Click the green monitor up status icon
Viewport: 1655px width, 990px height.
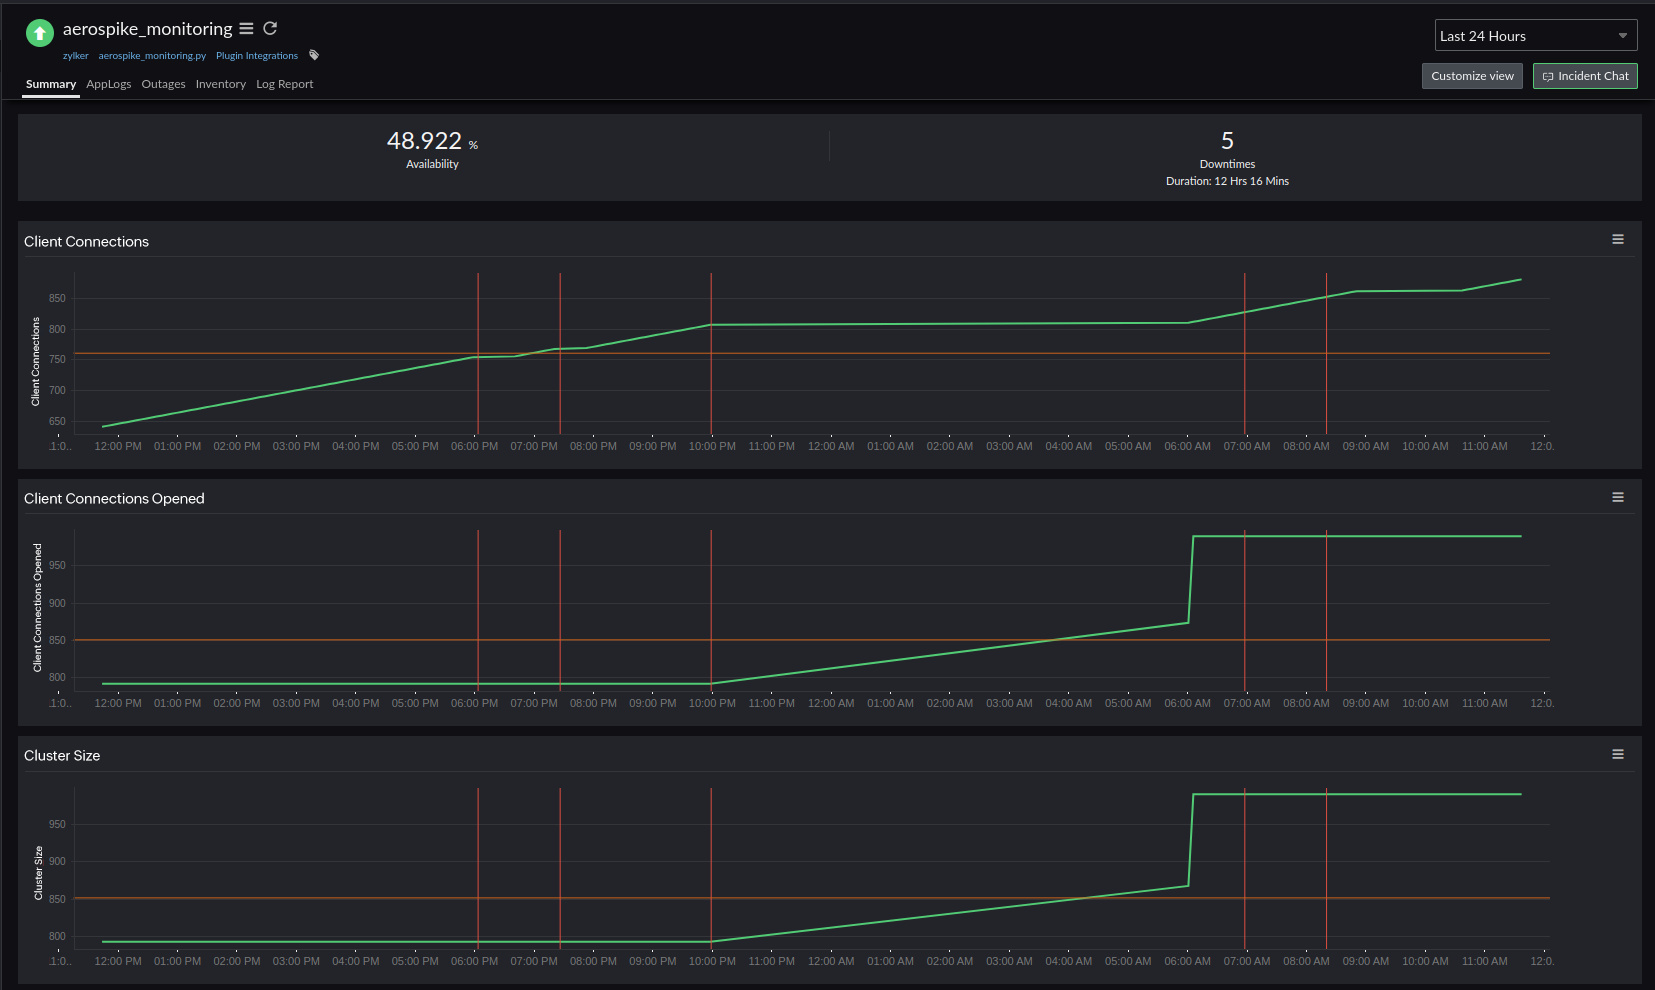pos(39,33)
